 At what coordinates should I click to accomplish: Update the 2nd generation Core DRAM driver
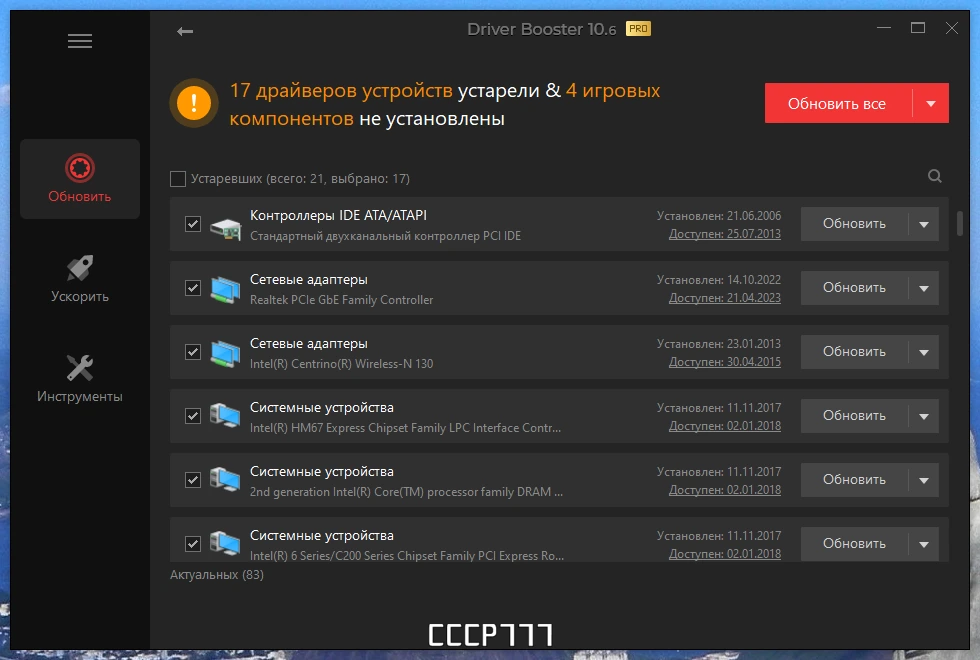coord(854,479)
